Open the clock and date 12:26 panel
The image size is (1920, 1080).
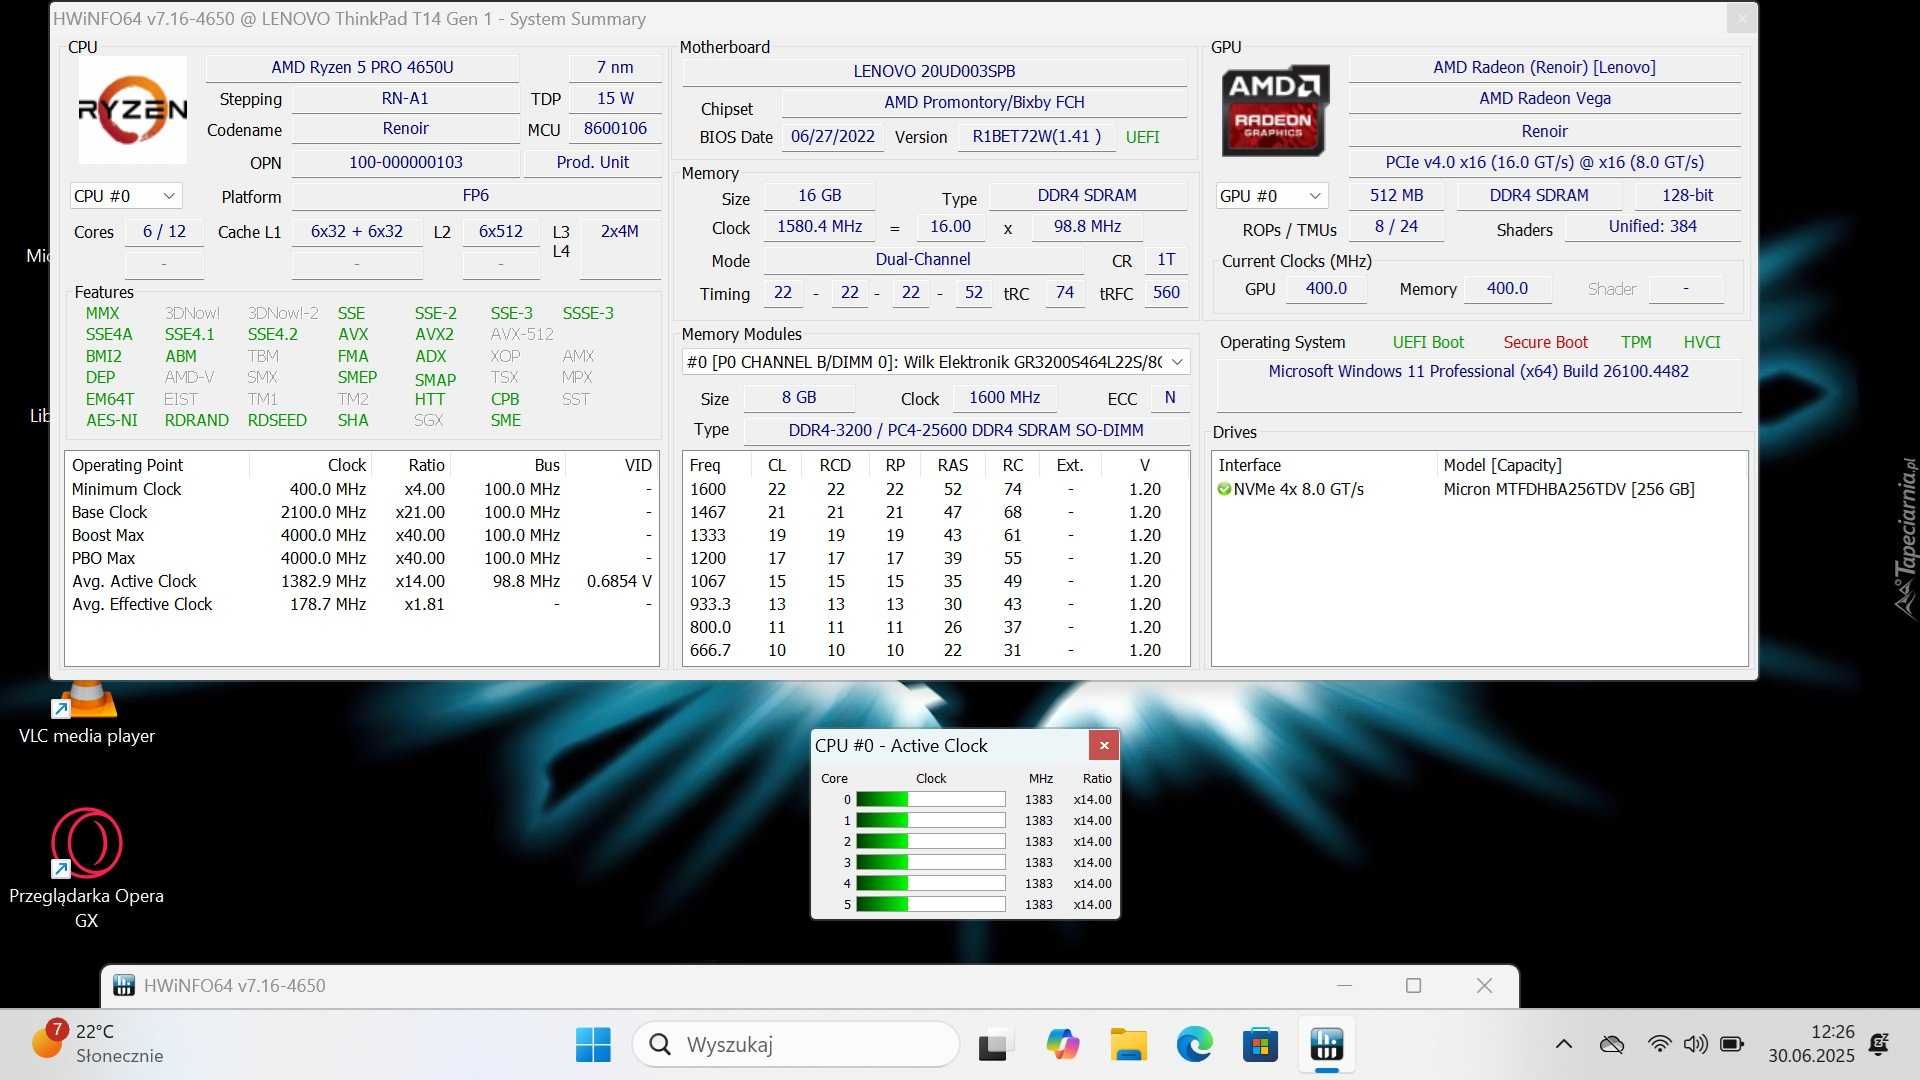pyautogui.click(x=1811, y=1043)
